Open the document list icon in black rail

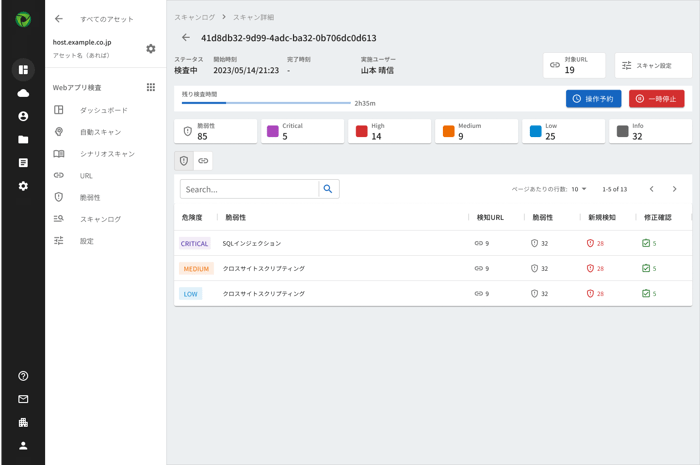[x=23, y=163]
